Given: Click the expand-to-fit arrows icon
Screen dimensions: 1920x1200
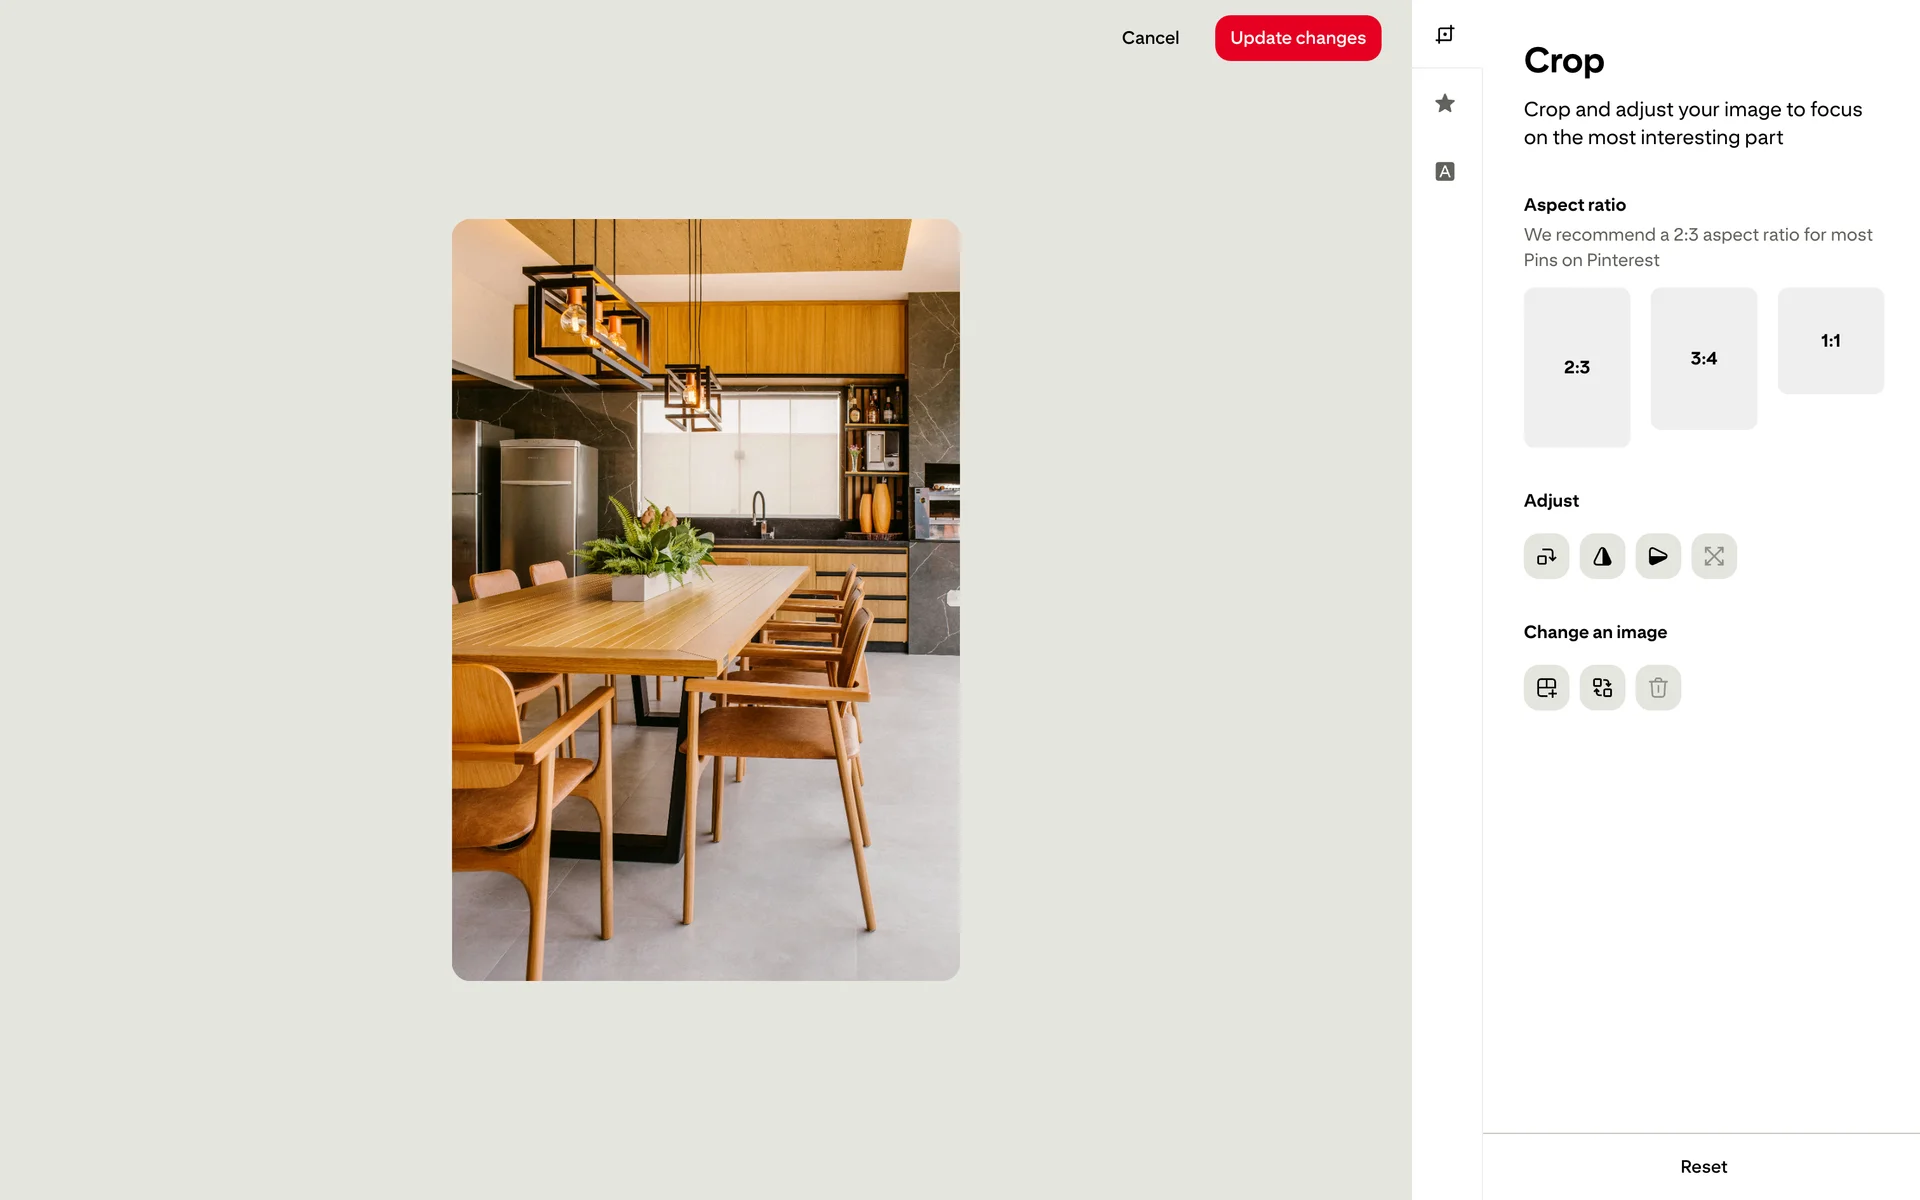Looking at the screenshot, I should click(x=1714, y=556).
